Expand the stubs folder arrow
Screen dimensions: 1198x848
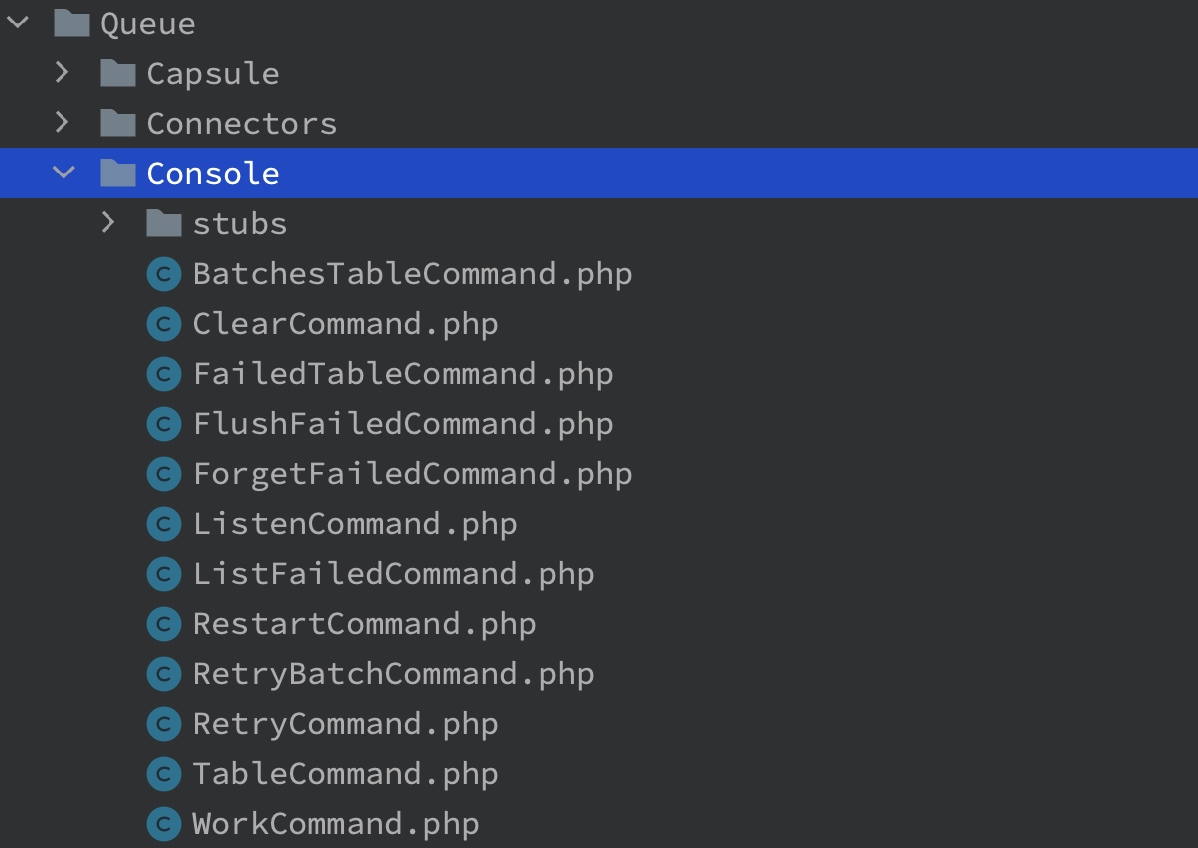pyautogui.click(x=108, y=222)
